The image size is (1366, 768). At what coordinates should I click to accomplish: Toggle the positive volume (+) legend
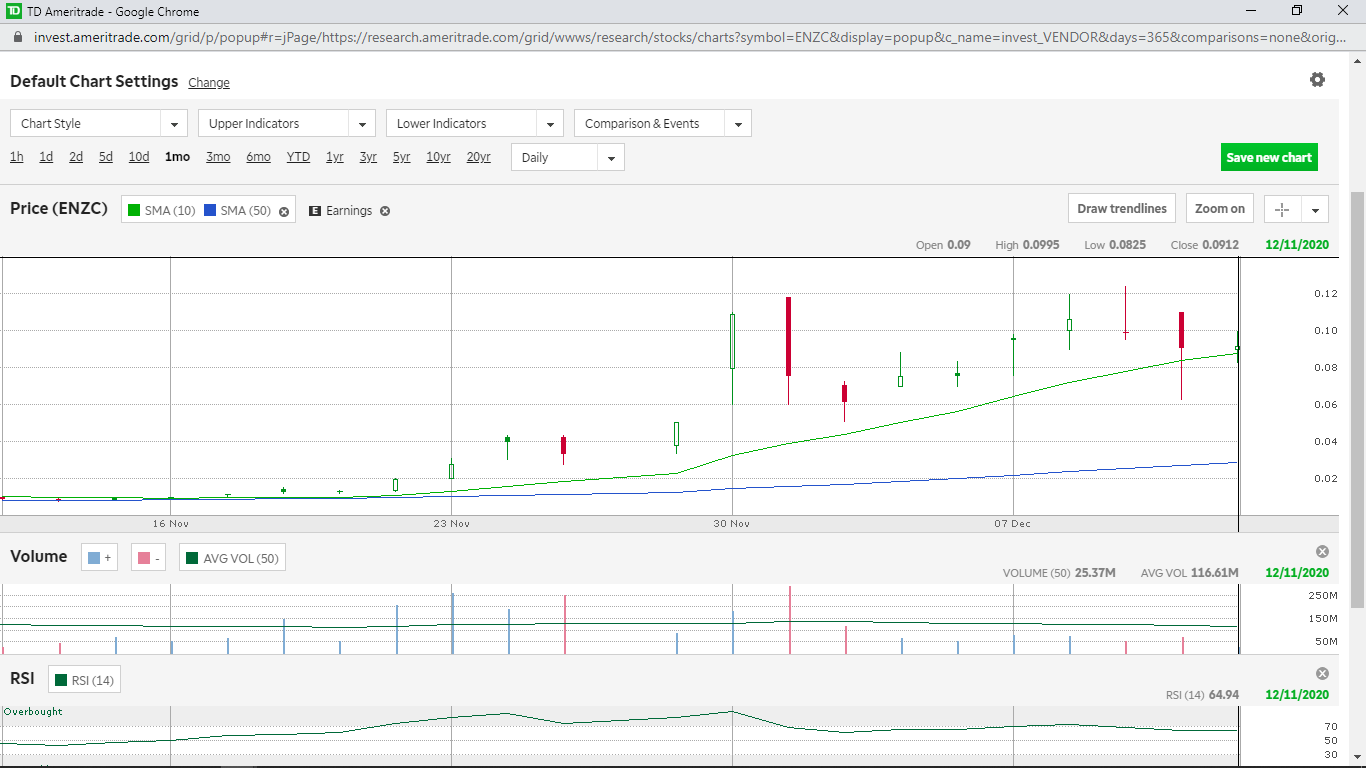pos(100,558)
